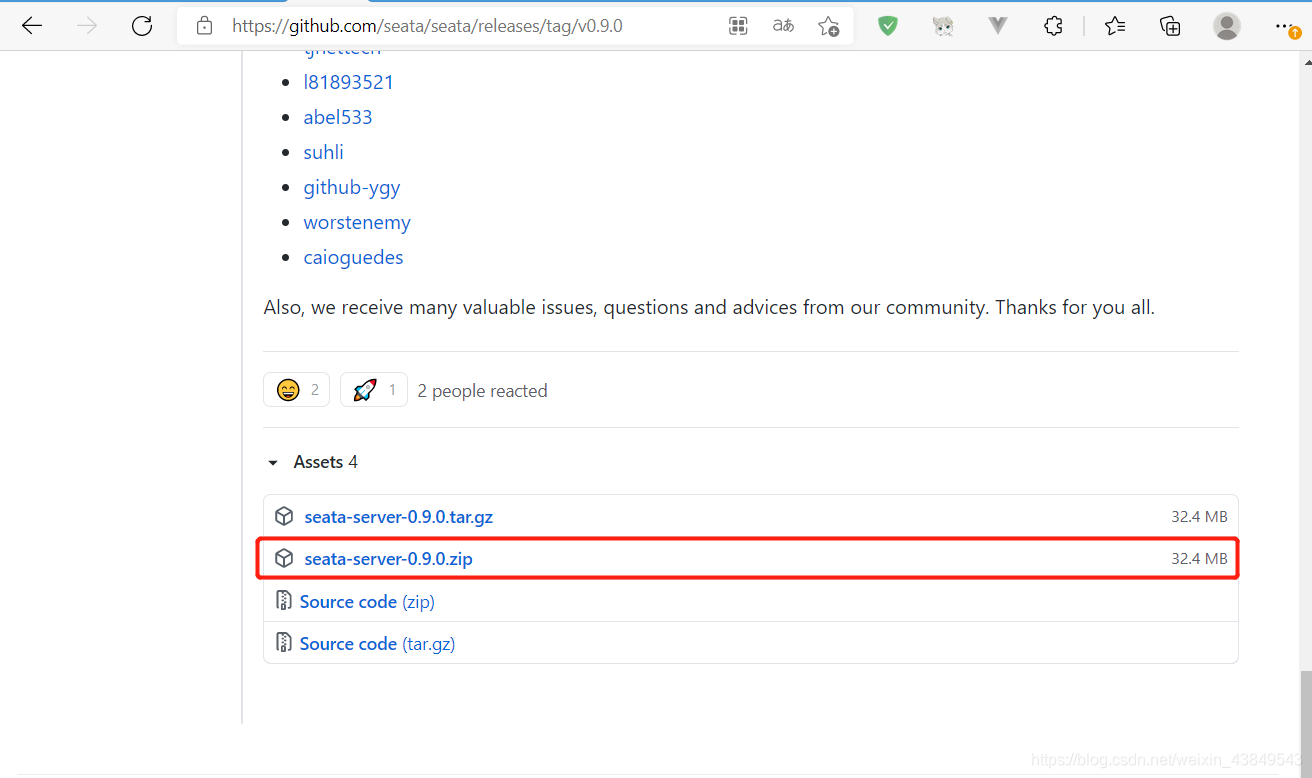Click 32.4 MB size of zip asset
The image size is (1312, 778).
[x=1199, y=559]
